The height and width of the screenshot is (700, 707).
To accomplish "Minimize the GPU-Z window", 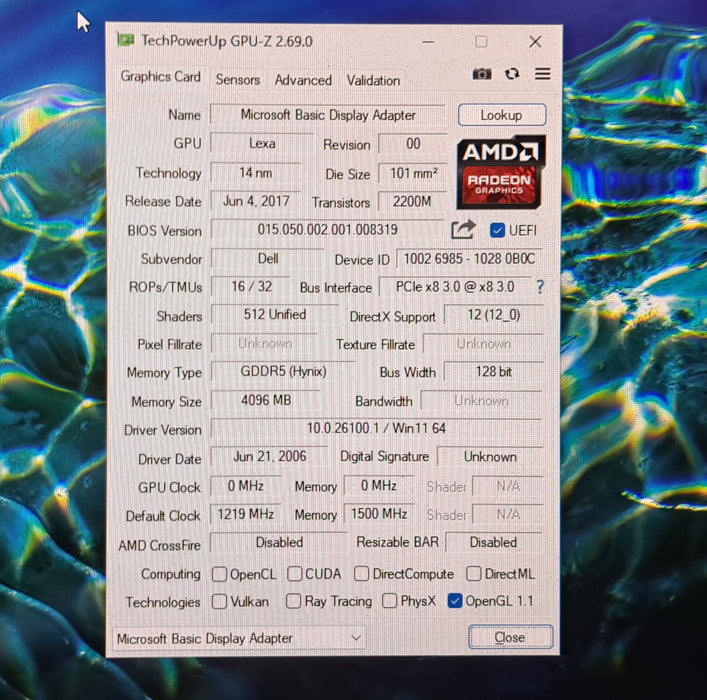I will pyautogui.click(x=428, y=42).
